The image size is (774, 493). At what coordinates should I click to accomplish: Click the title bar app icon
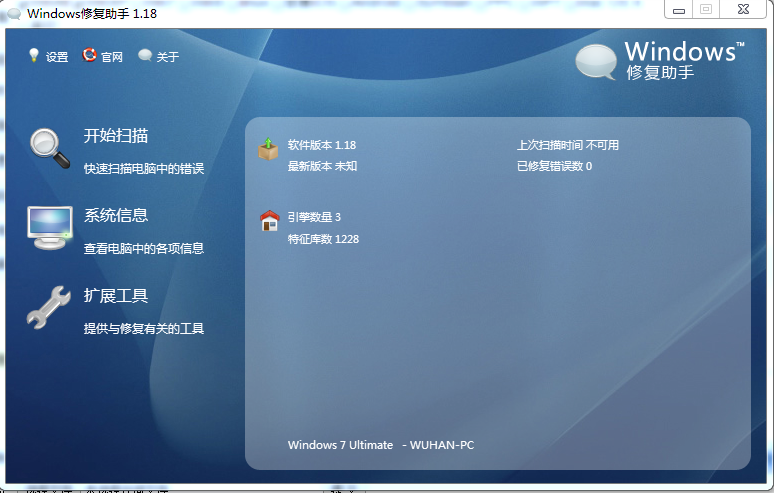pos(14,13)
